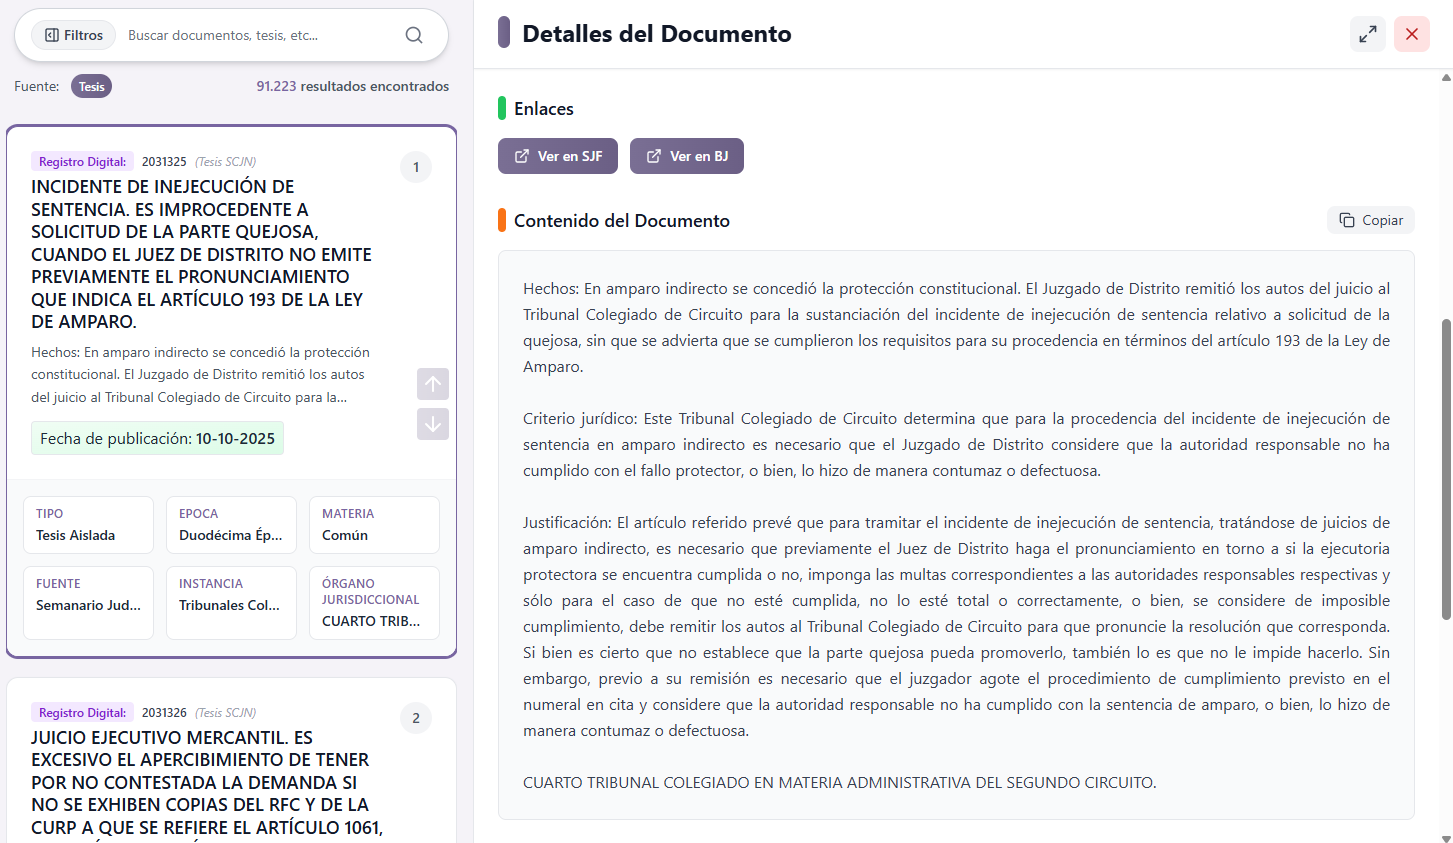The image size is (1453, 843).
Task: Expand the EPOCA chip showing Duodécima Época
Action: tap(231, 524)
